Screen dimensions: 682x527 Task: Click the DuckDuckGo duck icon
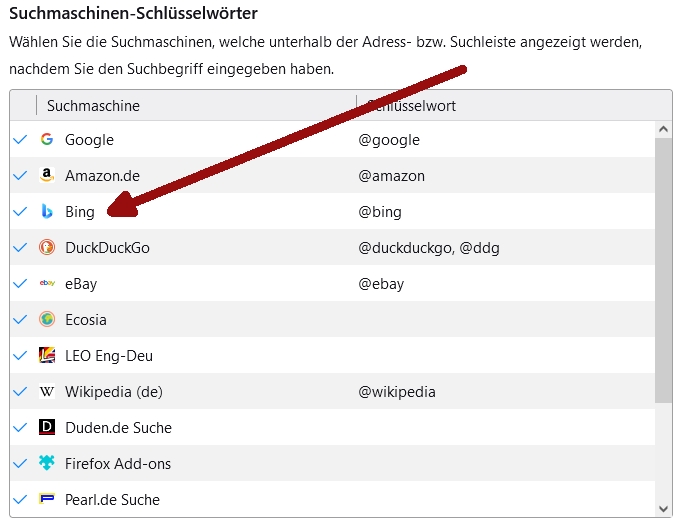(47, 247)
